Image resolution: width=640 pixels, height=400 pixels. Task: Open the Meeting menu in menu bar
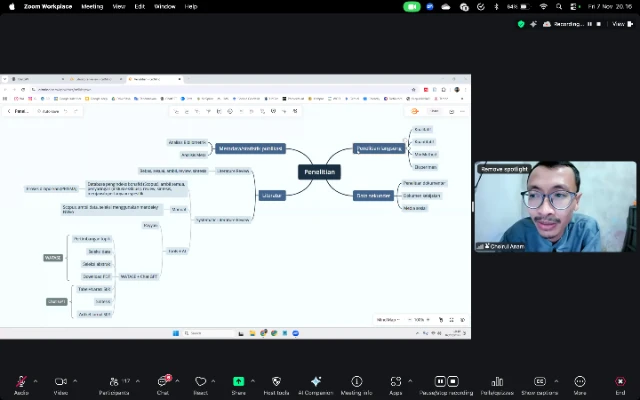[92, 6]
